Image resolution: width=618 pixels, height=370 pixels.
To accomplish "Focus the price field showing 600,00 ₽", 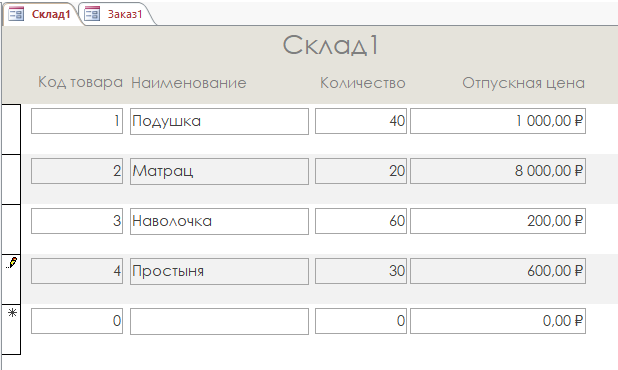I will coord(498,271).
